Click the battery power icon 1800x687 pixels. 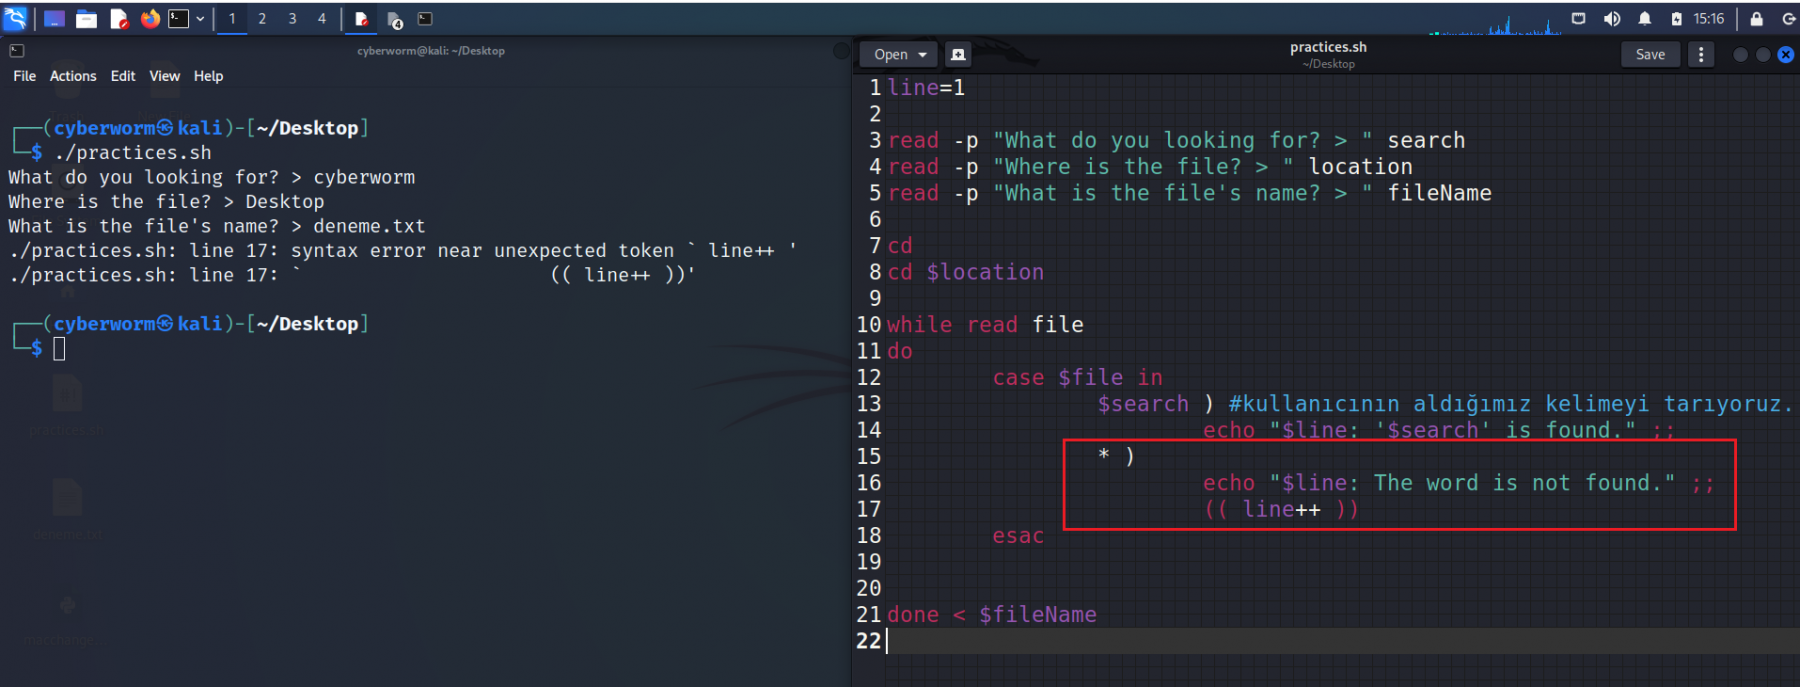point(1677,18)
